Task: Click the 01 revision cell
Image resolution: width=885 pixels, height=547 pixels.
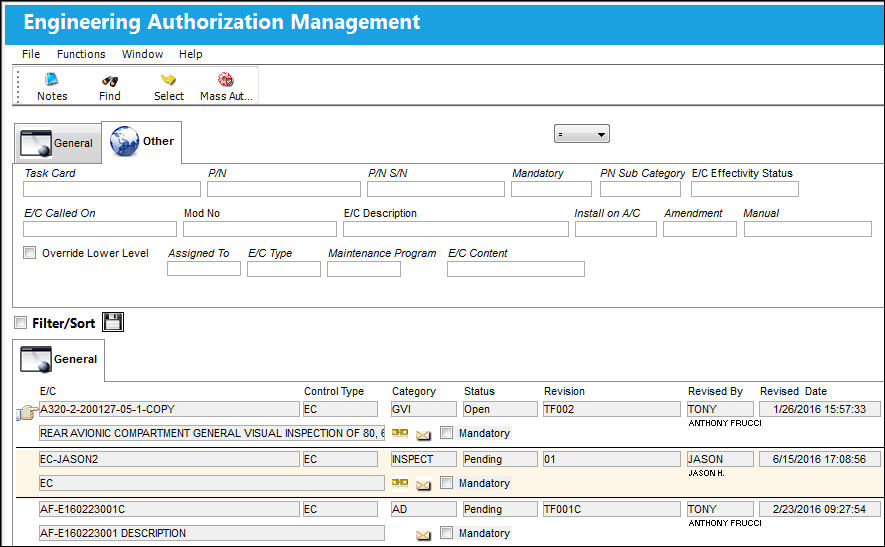Action: click(x=612, y=459)
